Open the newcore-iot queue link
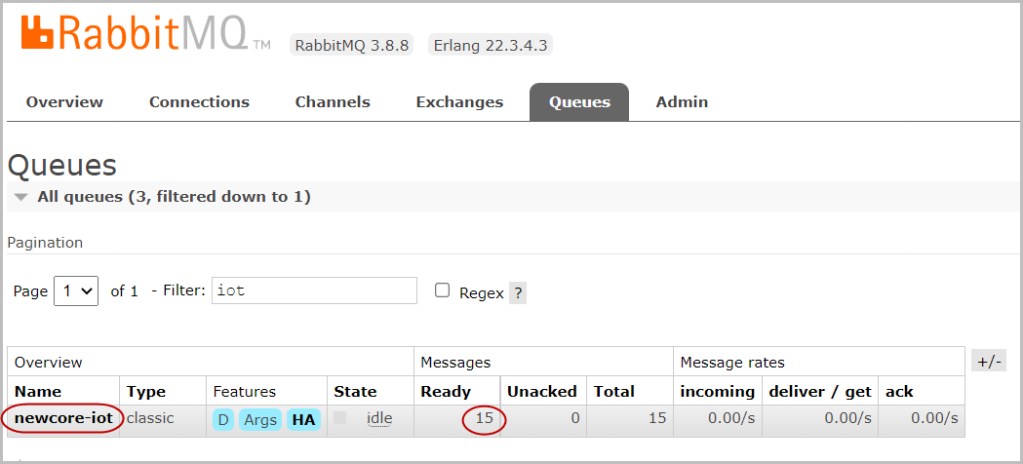This screenshot has height=464, width=1023. click(x=63, y=418)
